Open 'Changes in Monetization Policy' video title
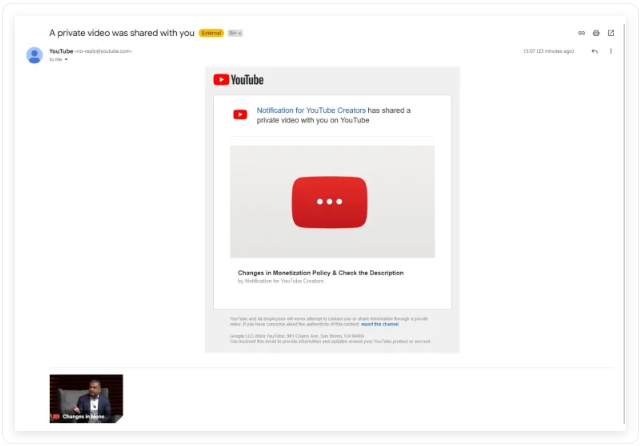Image resolution: width=642 pixels, height=446 pixels. [321, 273]
